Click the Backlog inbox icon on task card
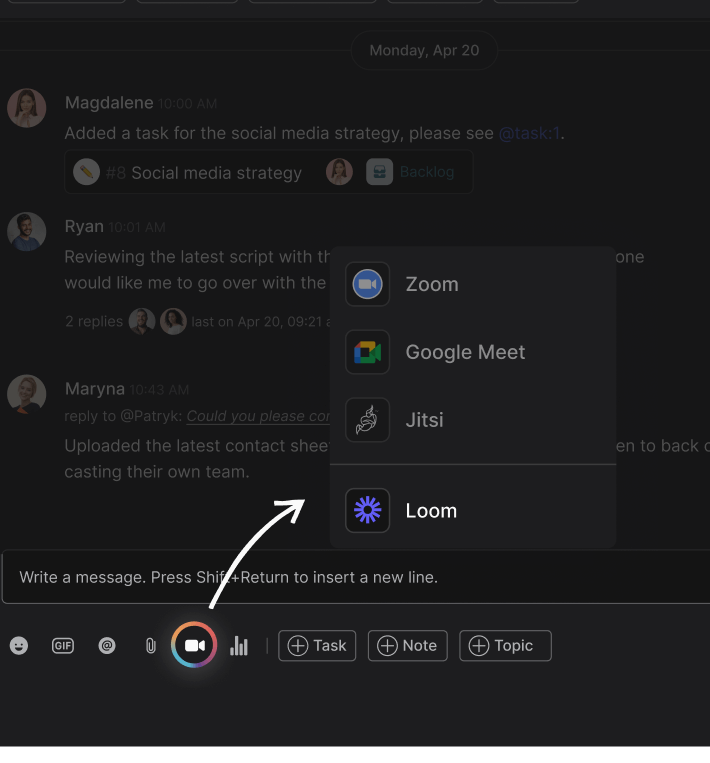Viewport: 710px width, 763px height. tap(380, 172)
